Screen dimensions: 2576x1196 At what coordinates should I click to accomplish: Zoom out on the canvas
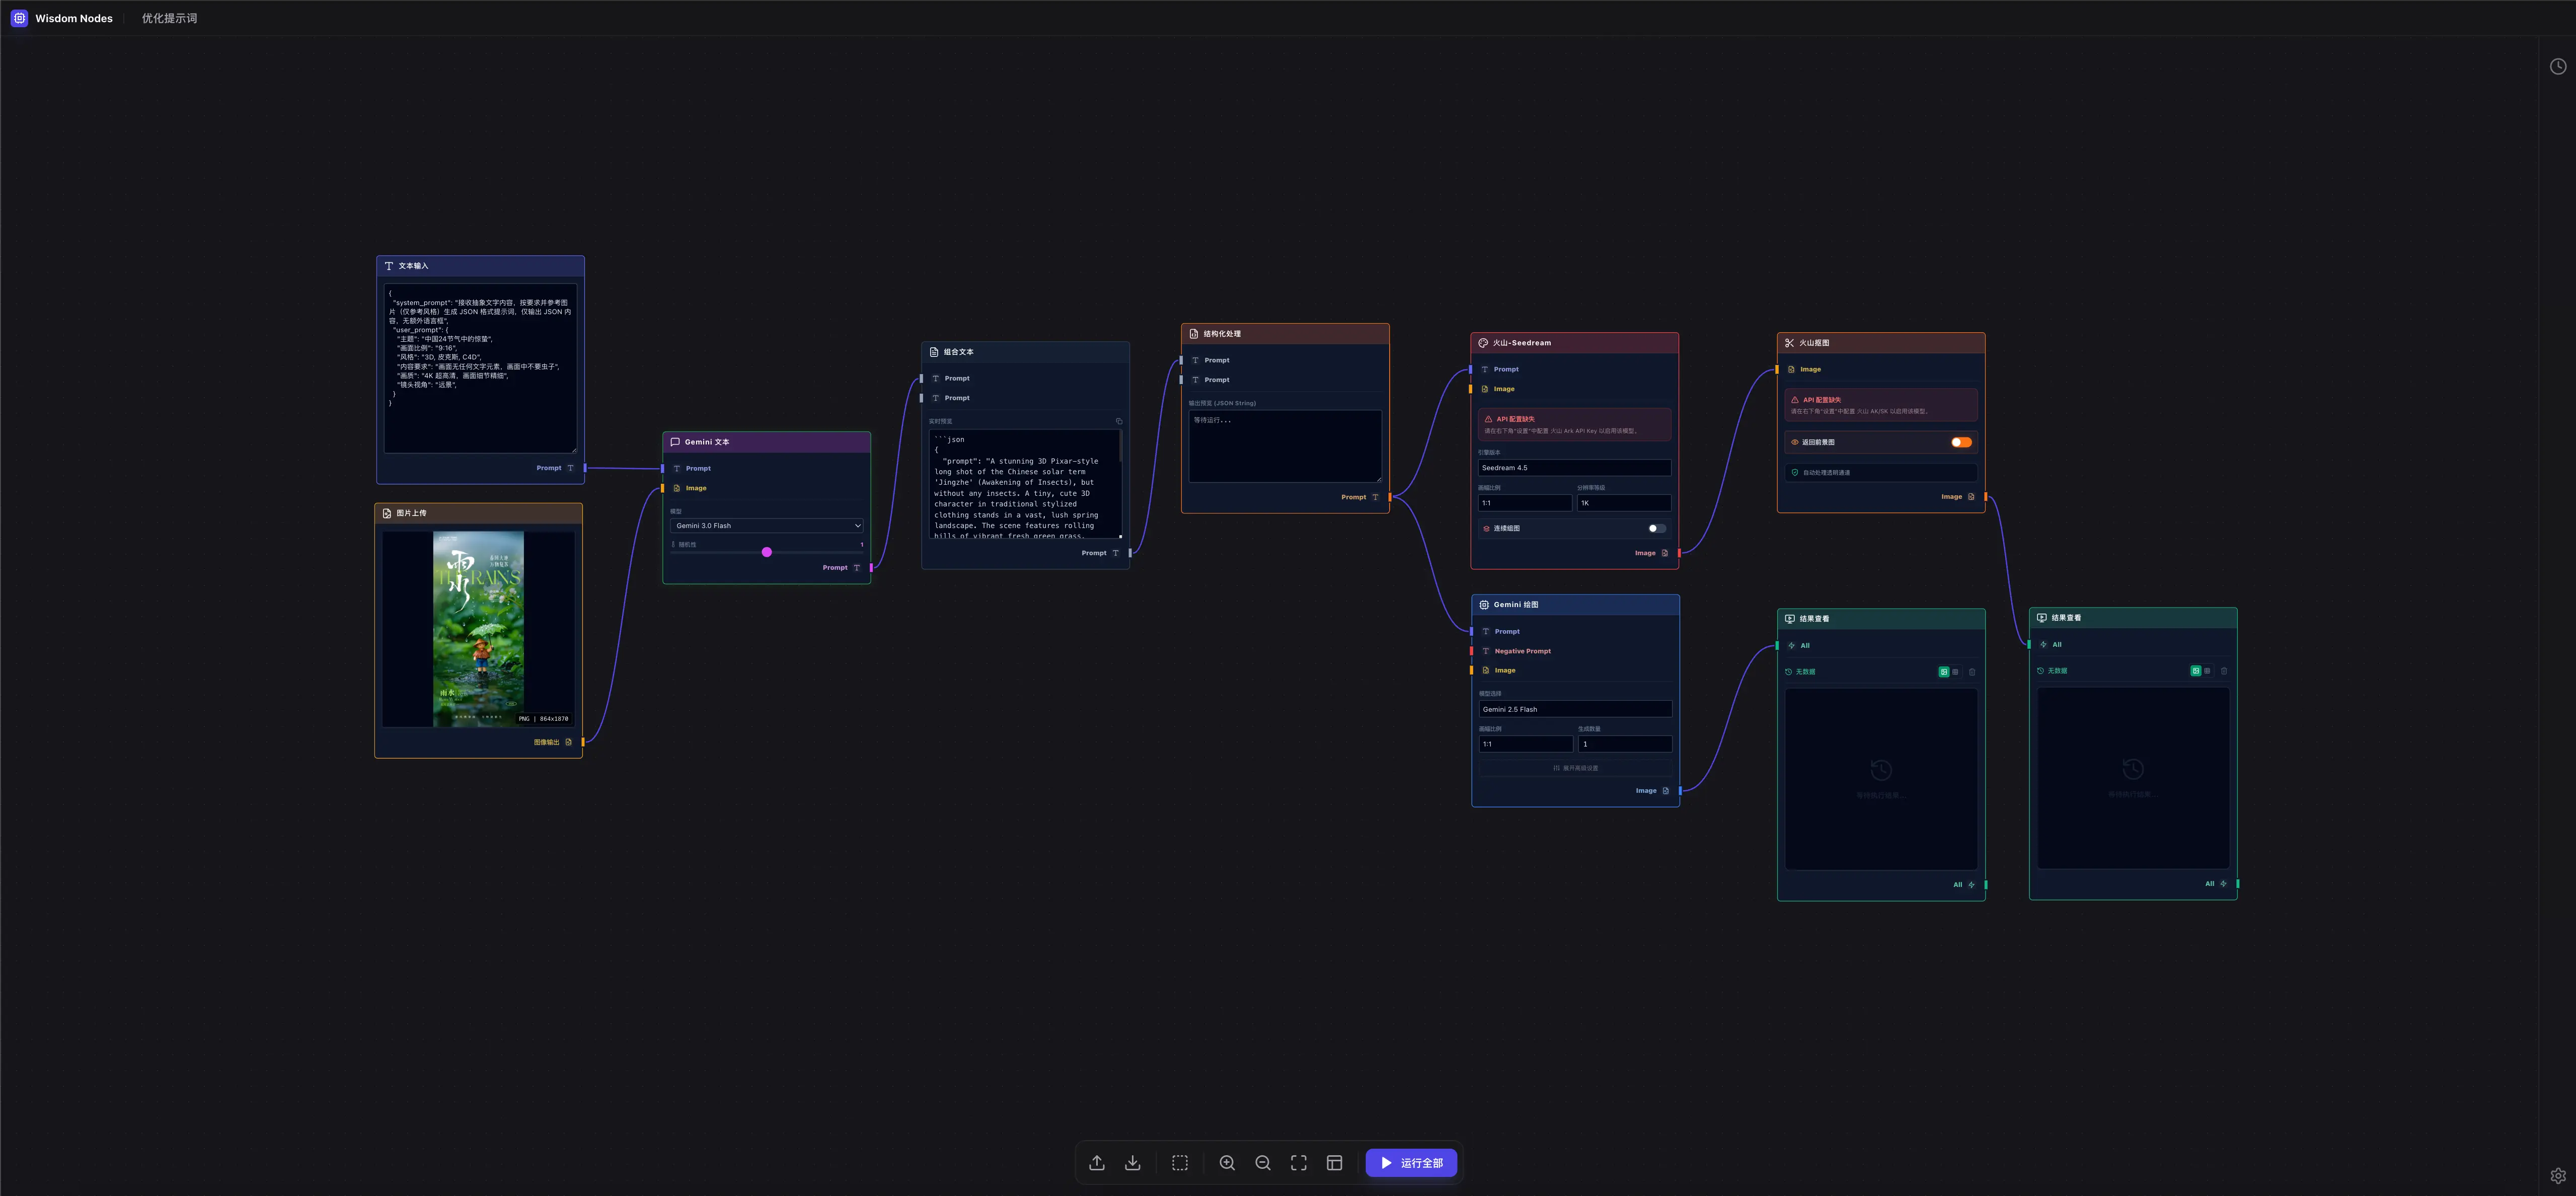click(x=1263, y=1162)
